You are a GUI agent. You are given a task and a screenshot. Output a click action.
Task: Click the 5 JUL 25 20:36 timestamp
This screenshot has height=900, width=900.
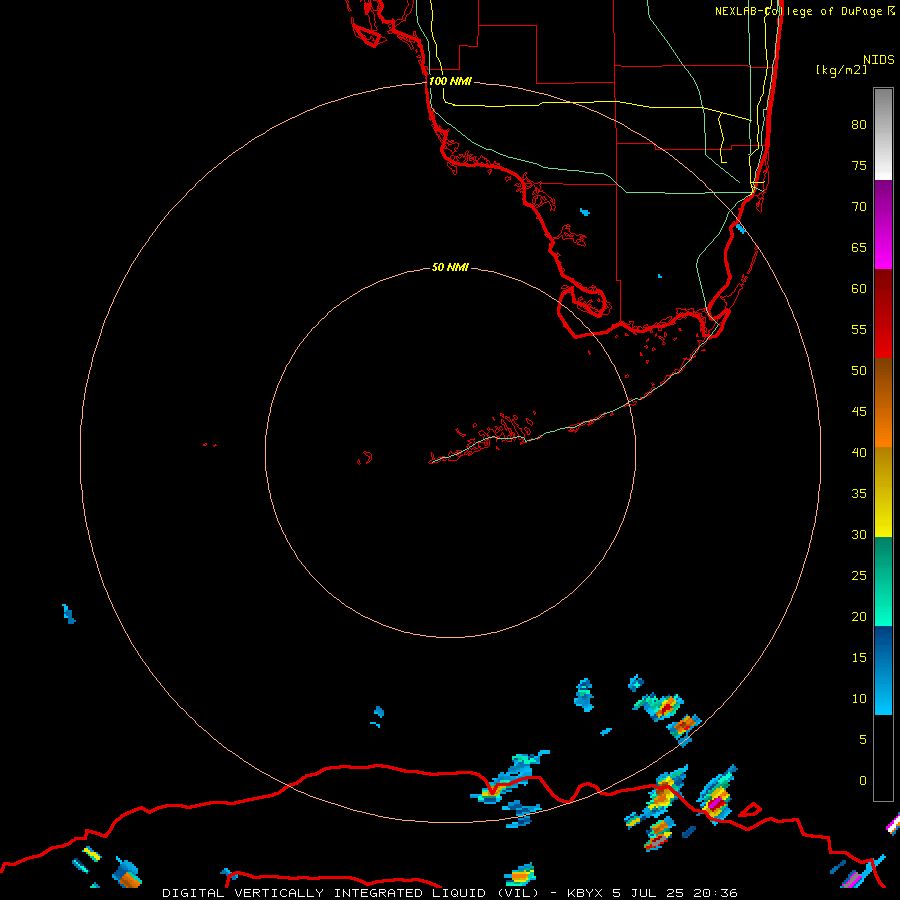click(674, 893)
